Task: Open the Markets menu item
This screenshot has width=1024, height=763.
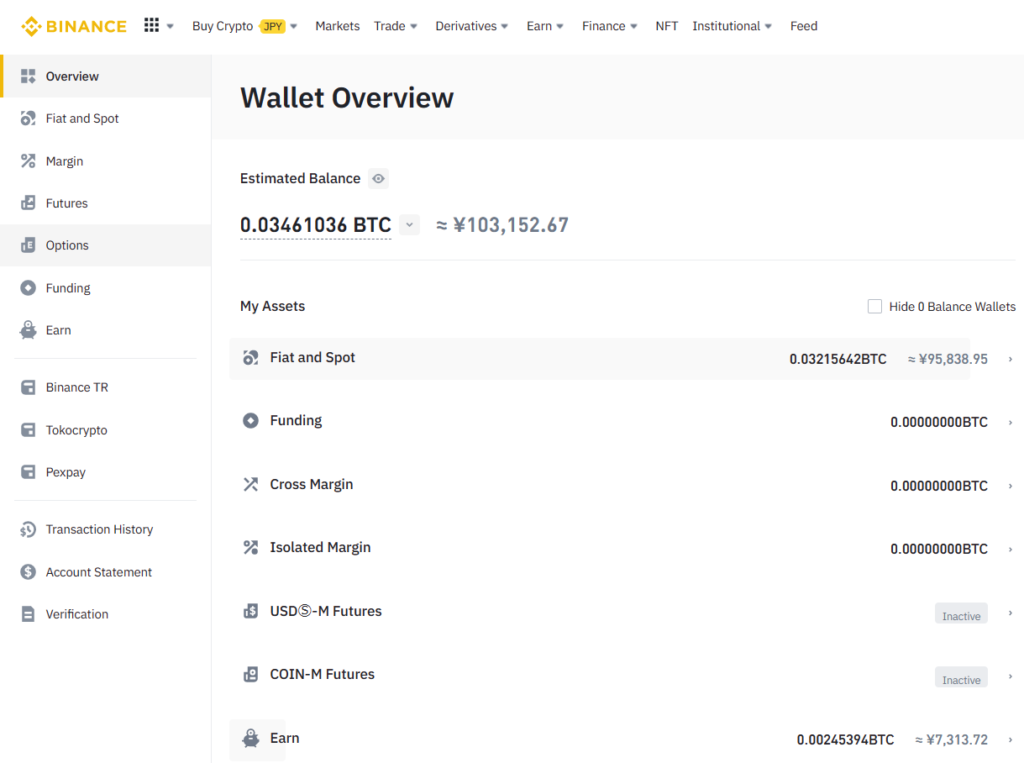Action: pos(337,26)
